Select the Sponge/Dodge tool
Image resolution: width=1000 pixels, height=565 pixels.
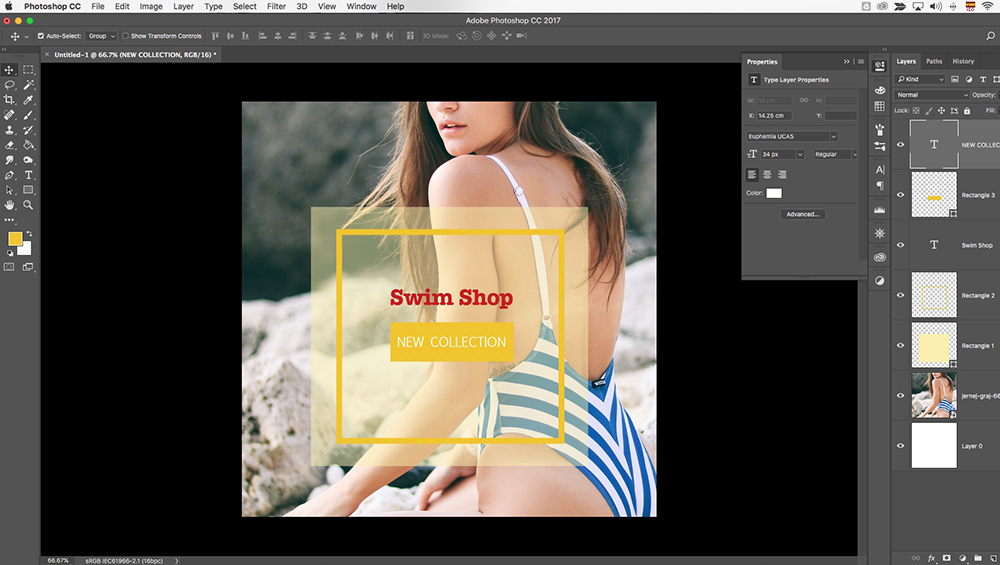tap(29, 160)
